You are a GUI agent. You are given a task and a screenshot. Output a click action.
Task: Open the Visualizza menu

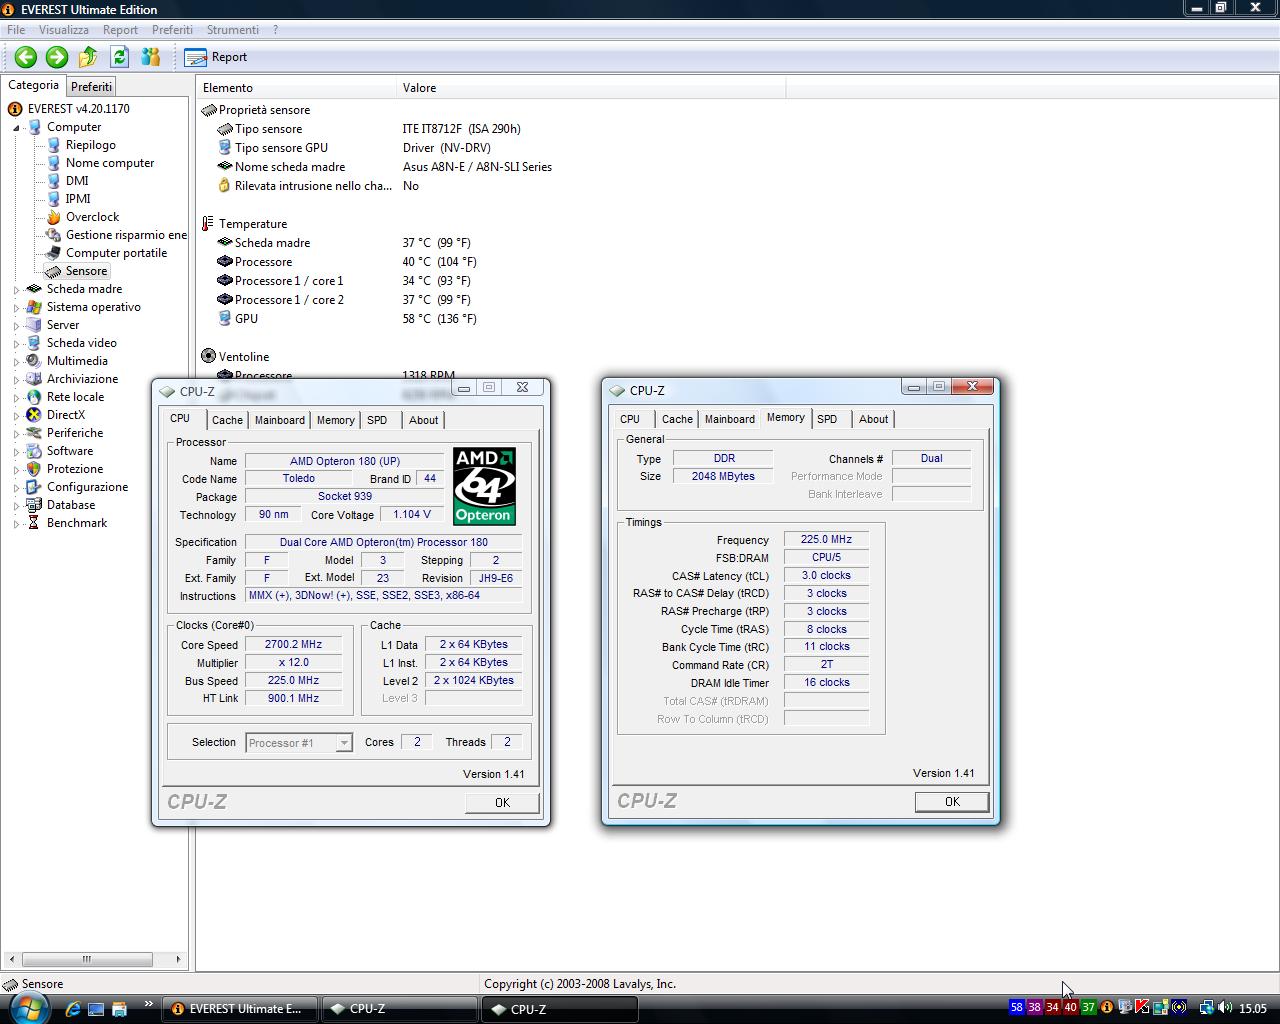(64, 30)
